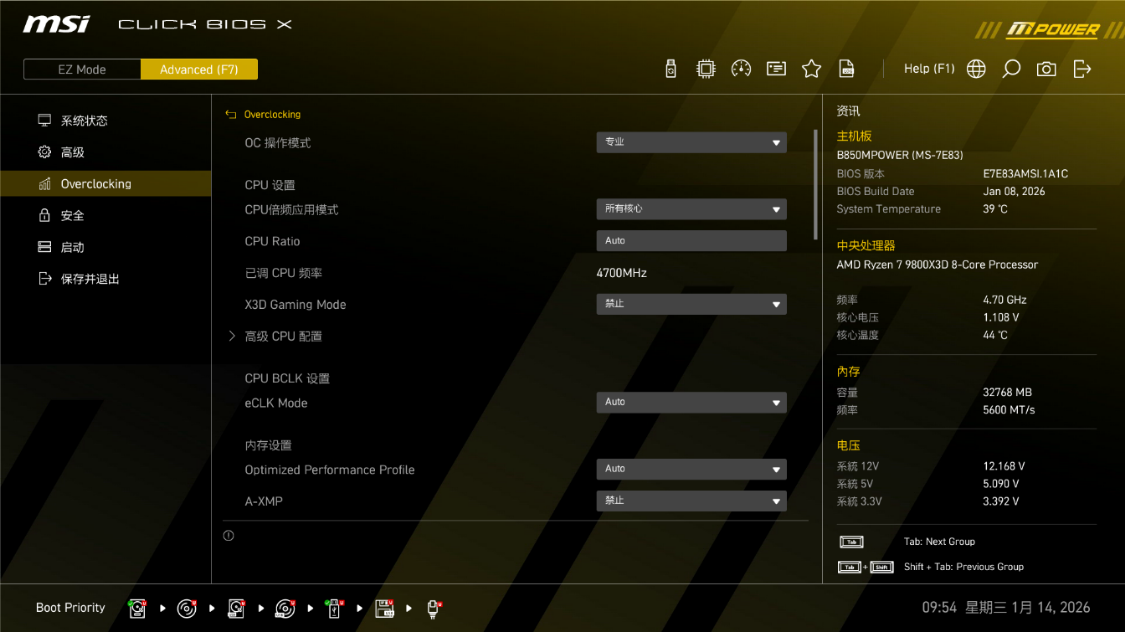Open the hardware monitor gauge icon
The width and height of the screenshot is (1125, 632).
point(741,69)
